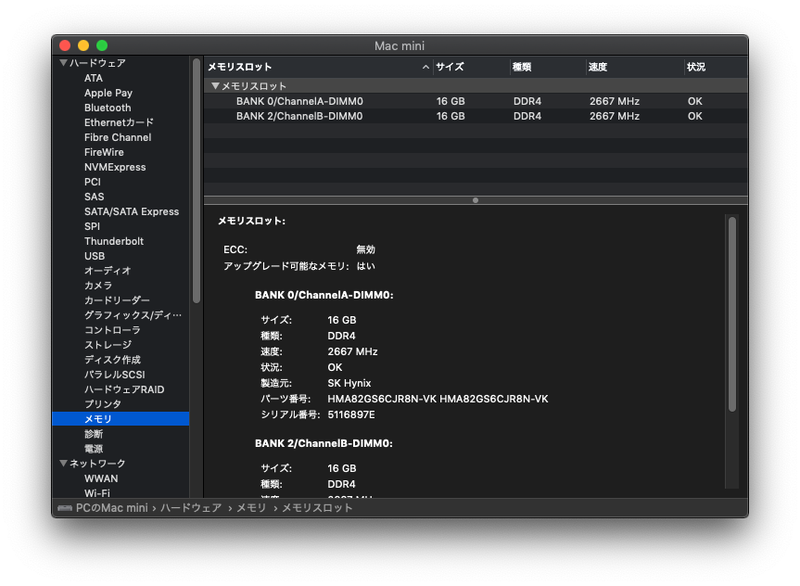The width and height of the screenshot is (800, 586).
Task: Select the BANK 2/ChannelB-DIMM0 table row
Action: (x=476, y=116)
